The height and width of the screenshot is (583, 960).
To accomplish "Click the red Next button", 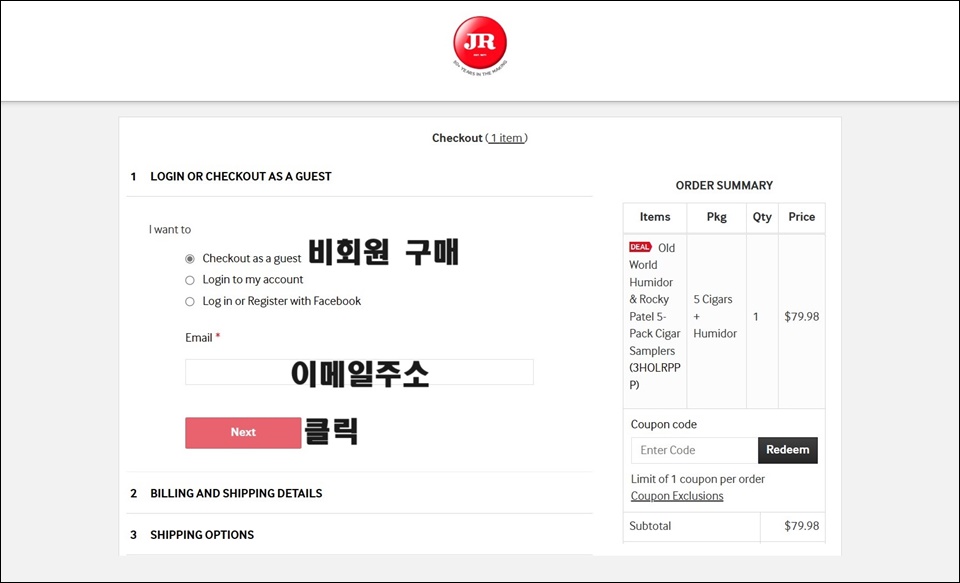I will tap(243, 432).
